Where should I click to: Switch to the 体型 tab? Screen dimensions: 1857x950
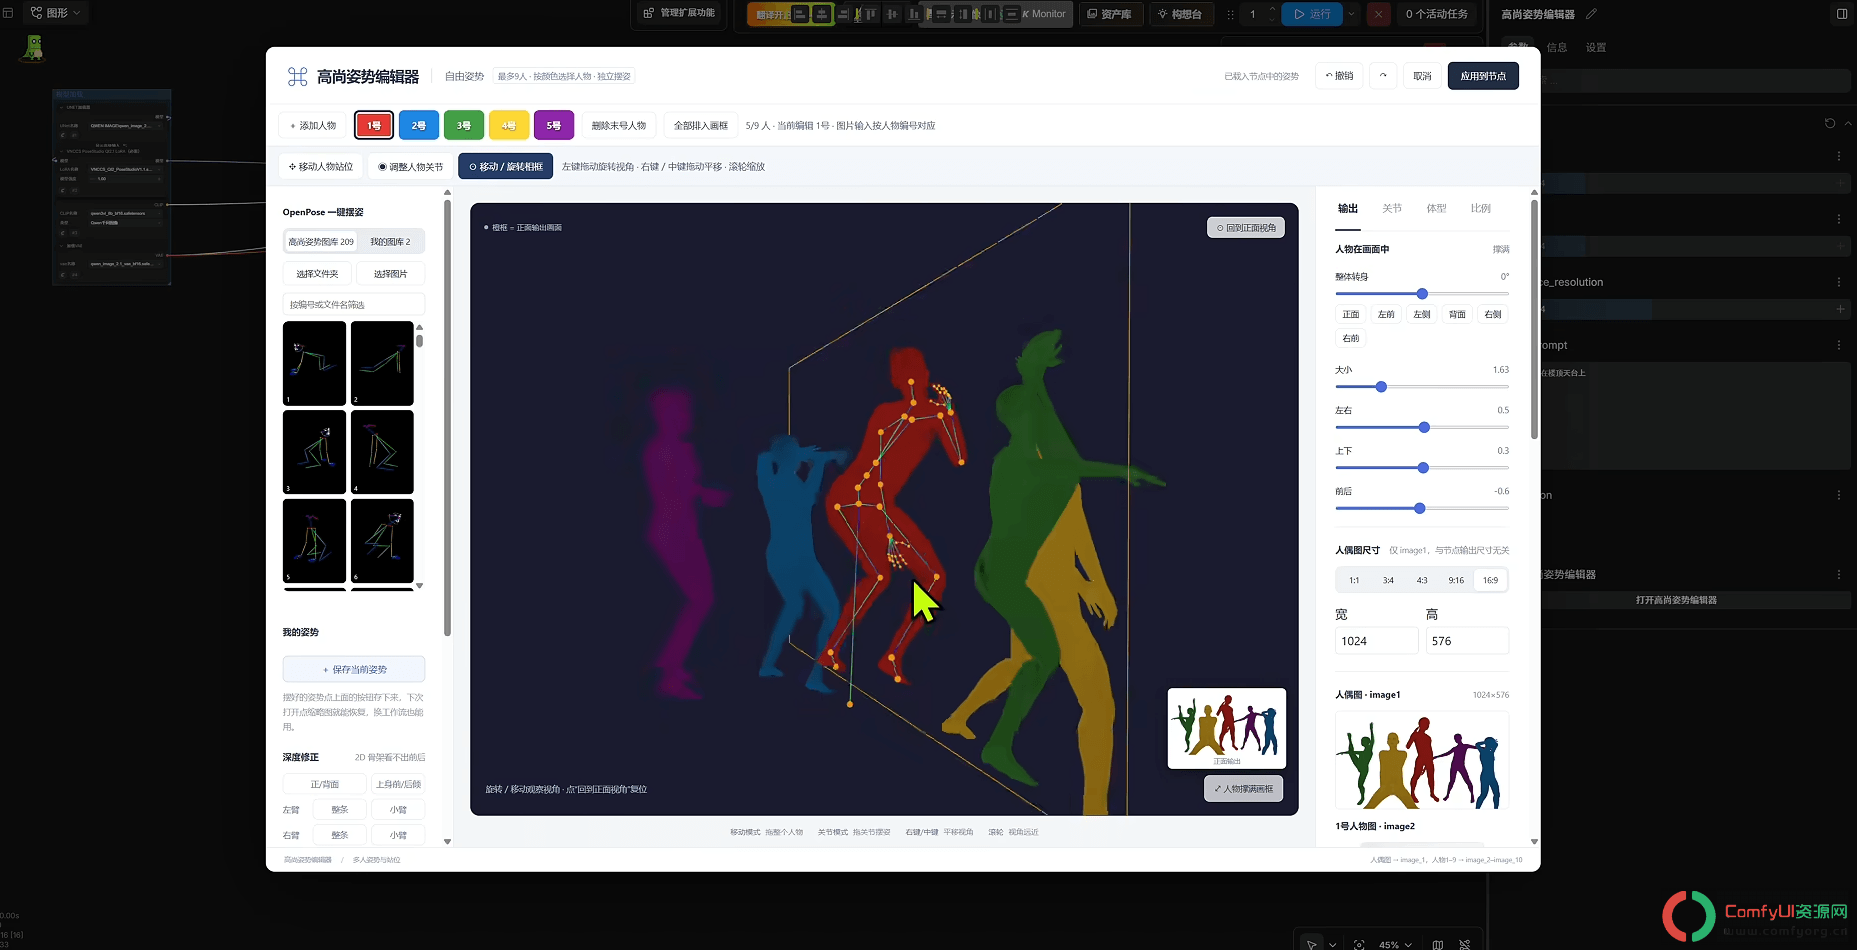(x=1436, y=209)
